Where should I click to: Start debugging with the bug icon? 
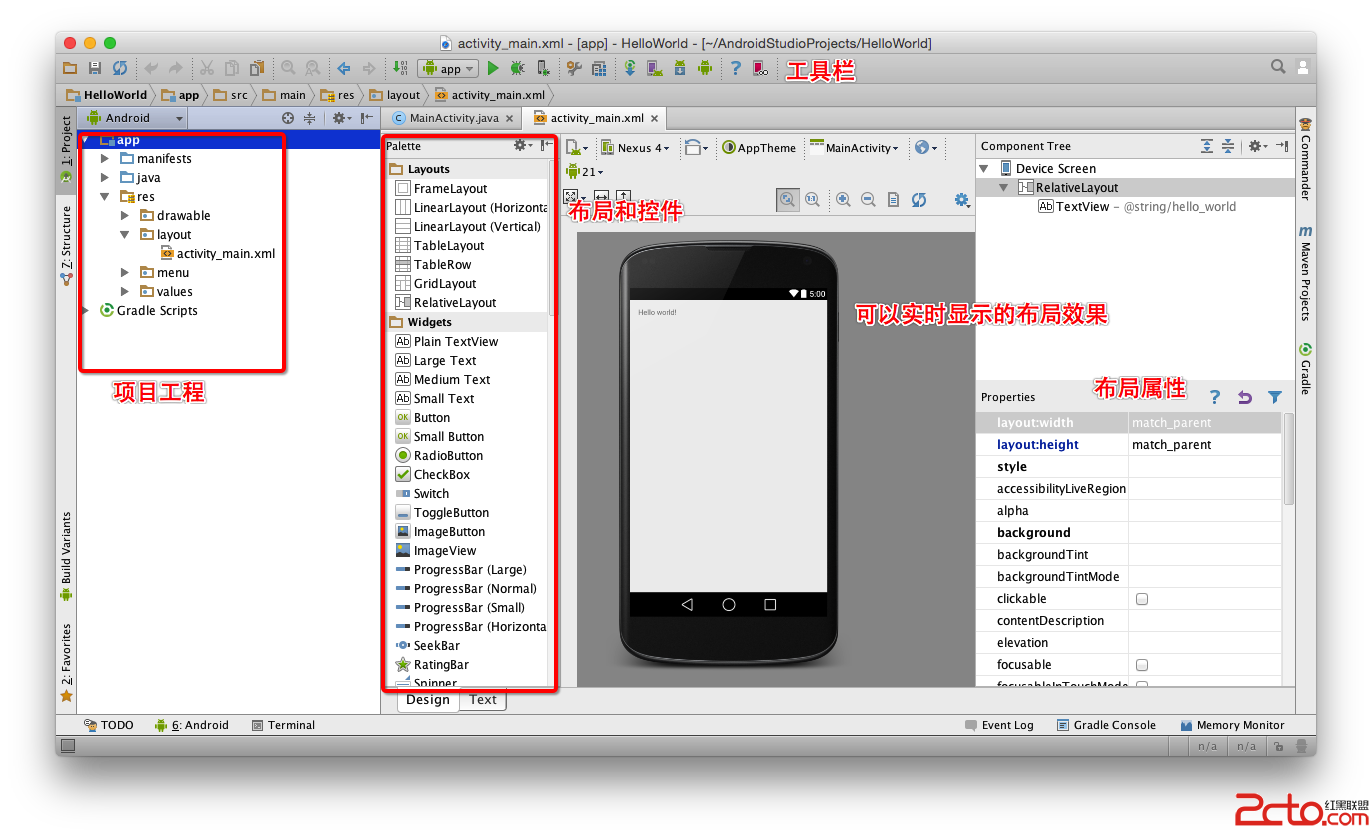[518, 68]
